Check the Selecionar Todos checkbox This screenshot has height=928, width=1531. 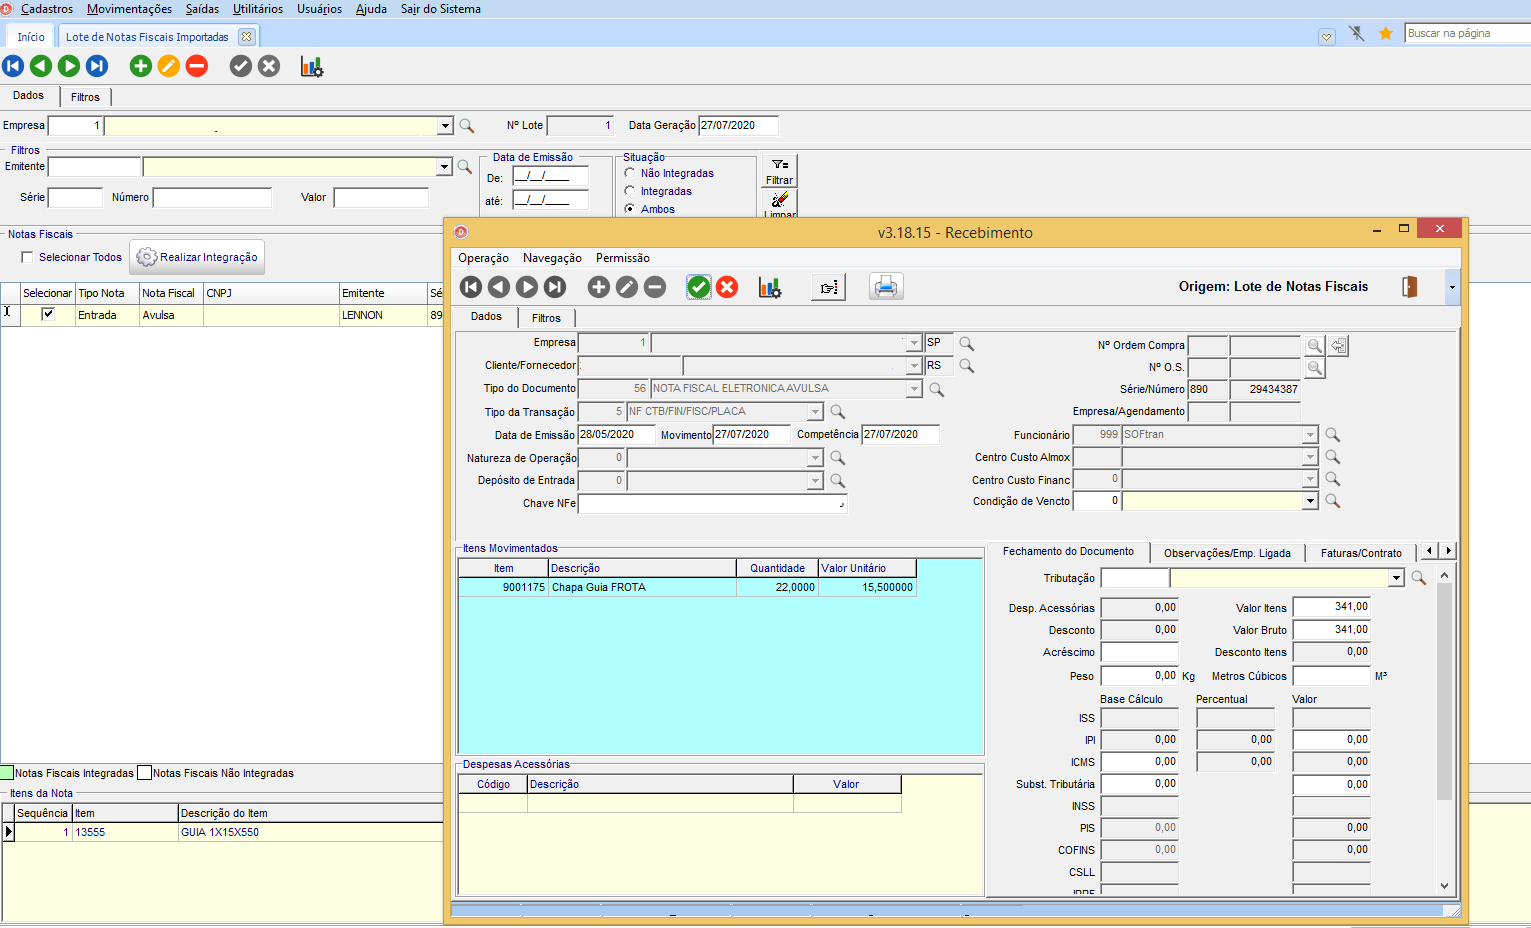(x=27, y=257)
